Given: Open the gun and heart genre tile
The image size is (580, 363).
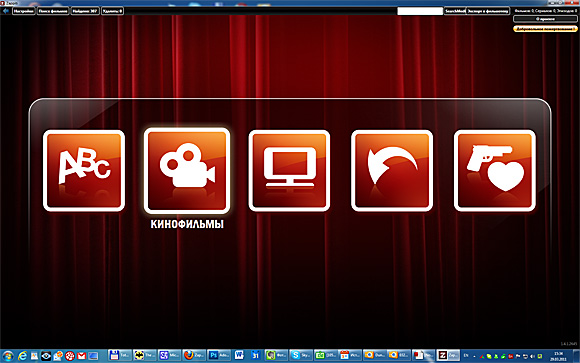Looking at the screenshot, I should pyautogui.click(x=495, y=171).
